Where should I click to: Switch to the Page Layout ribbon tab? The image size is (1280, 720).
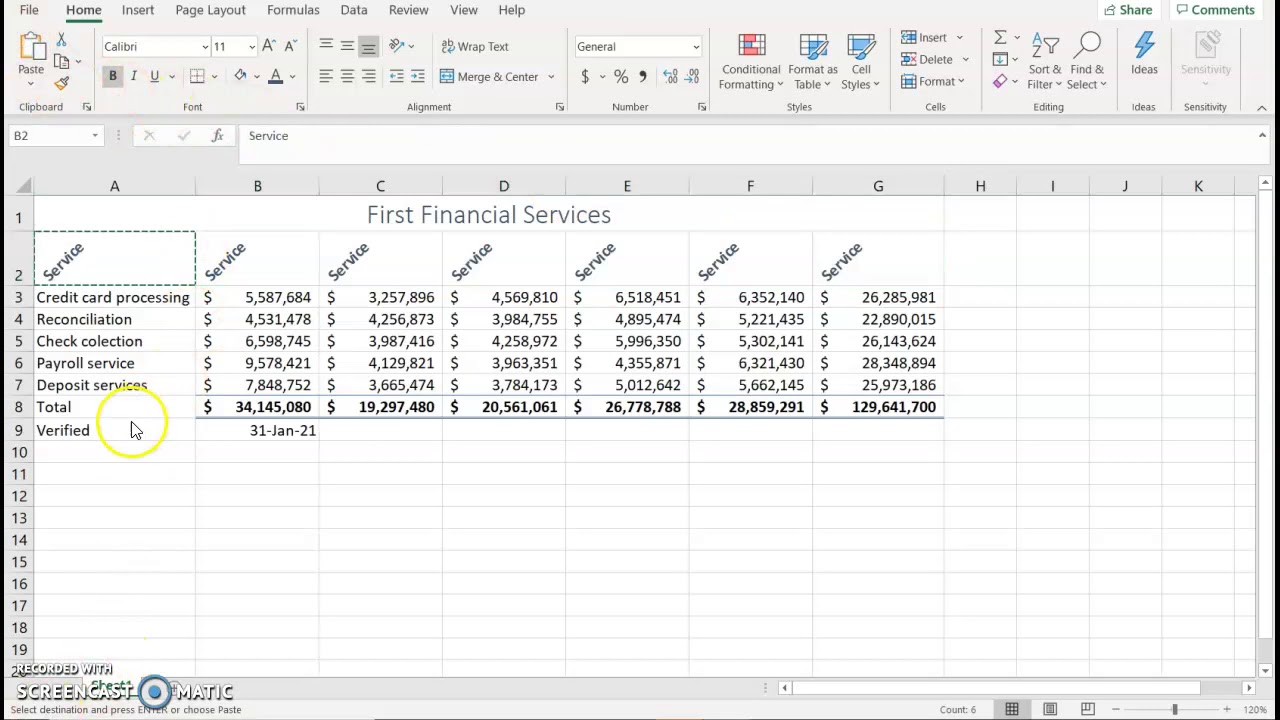[210, 10]
